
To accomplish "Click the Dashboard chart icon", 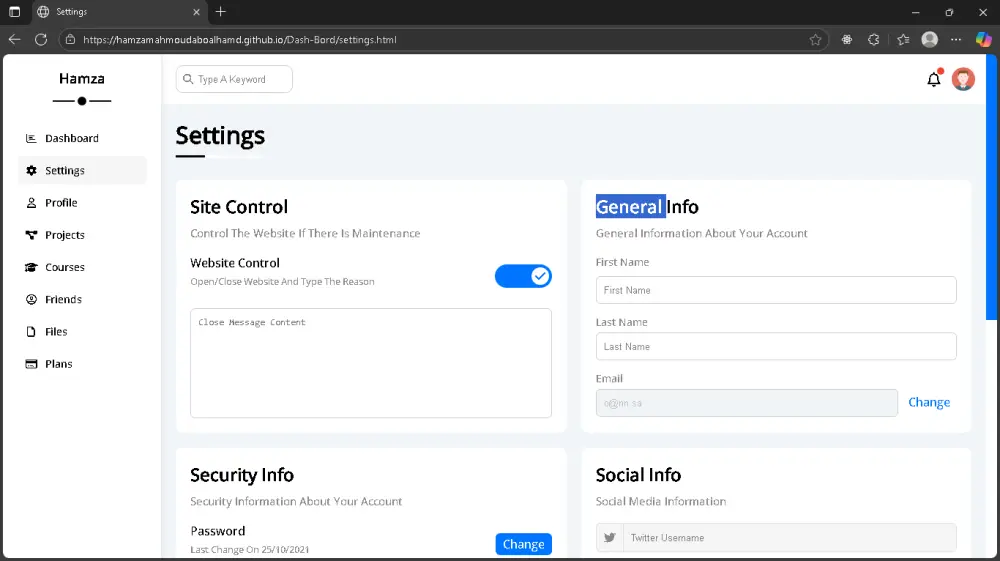I will coord(31,138).
